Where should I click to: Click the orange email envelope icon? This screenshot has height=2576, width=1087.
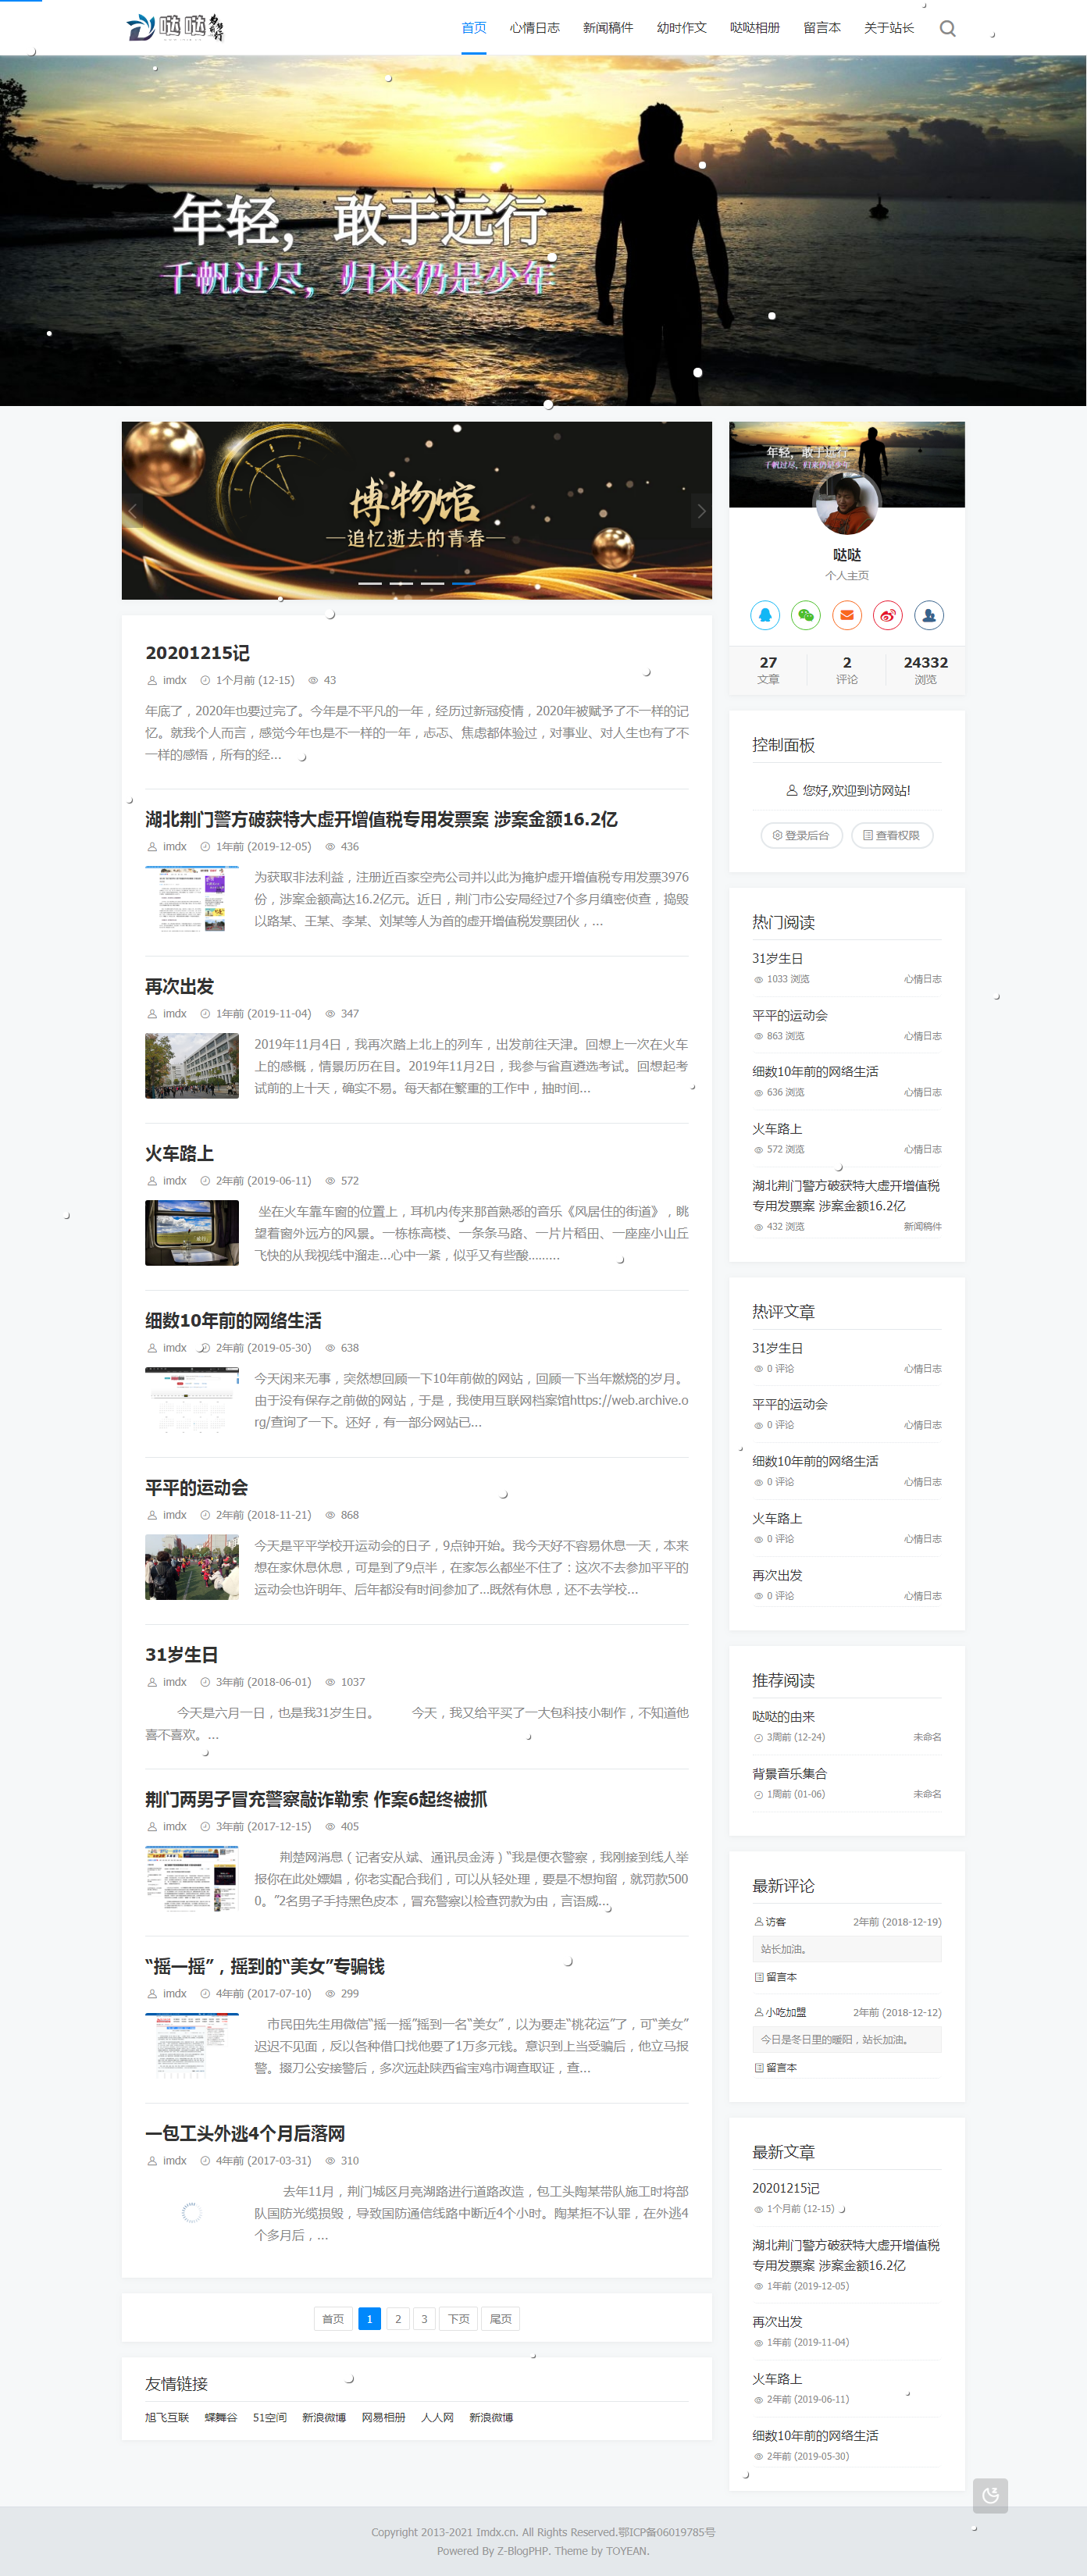[847, 615]
